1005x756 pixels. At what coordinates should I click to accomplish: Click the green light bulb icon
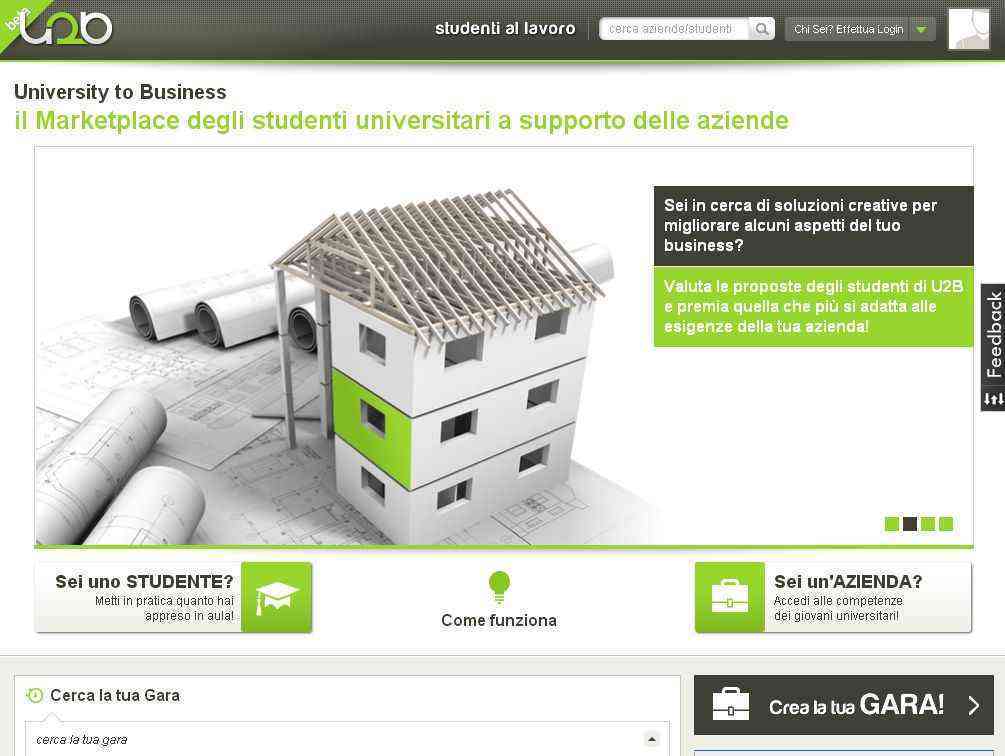[x=499, y=587]
